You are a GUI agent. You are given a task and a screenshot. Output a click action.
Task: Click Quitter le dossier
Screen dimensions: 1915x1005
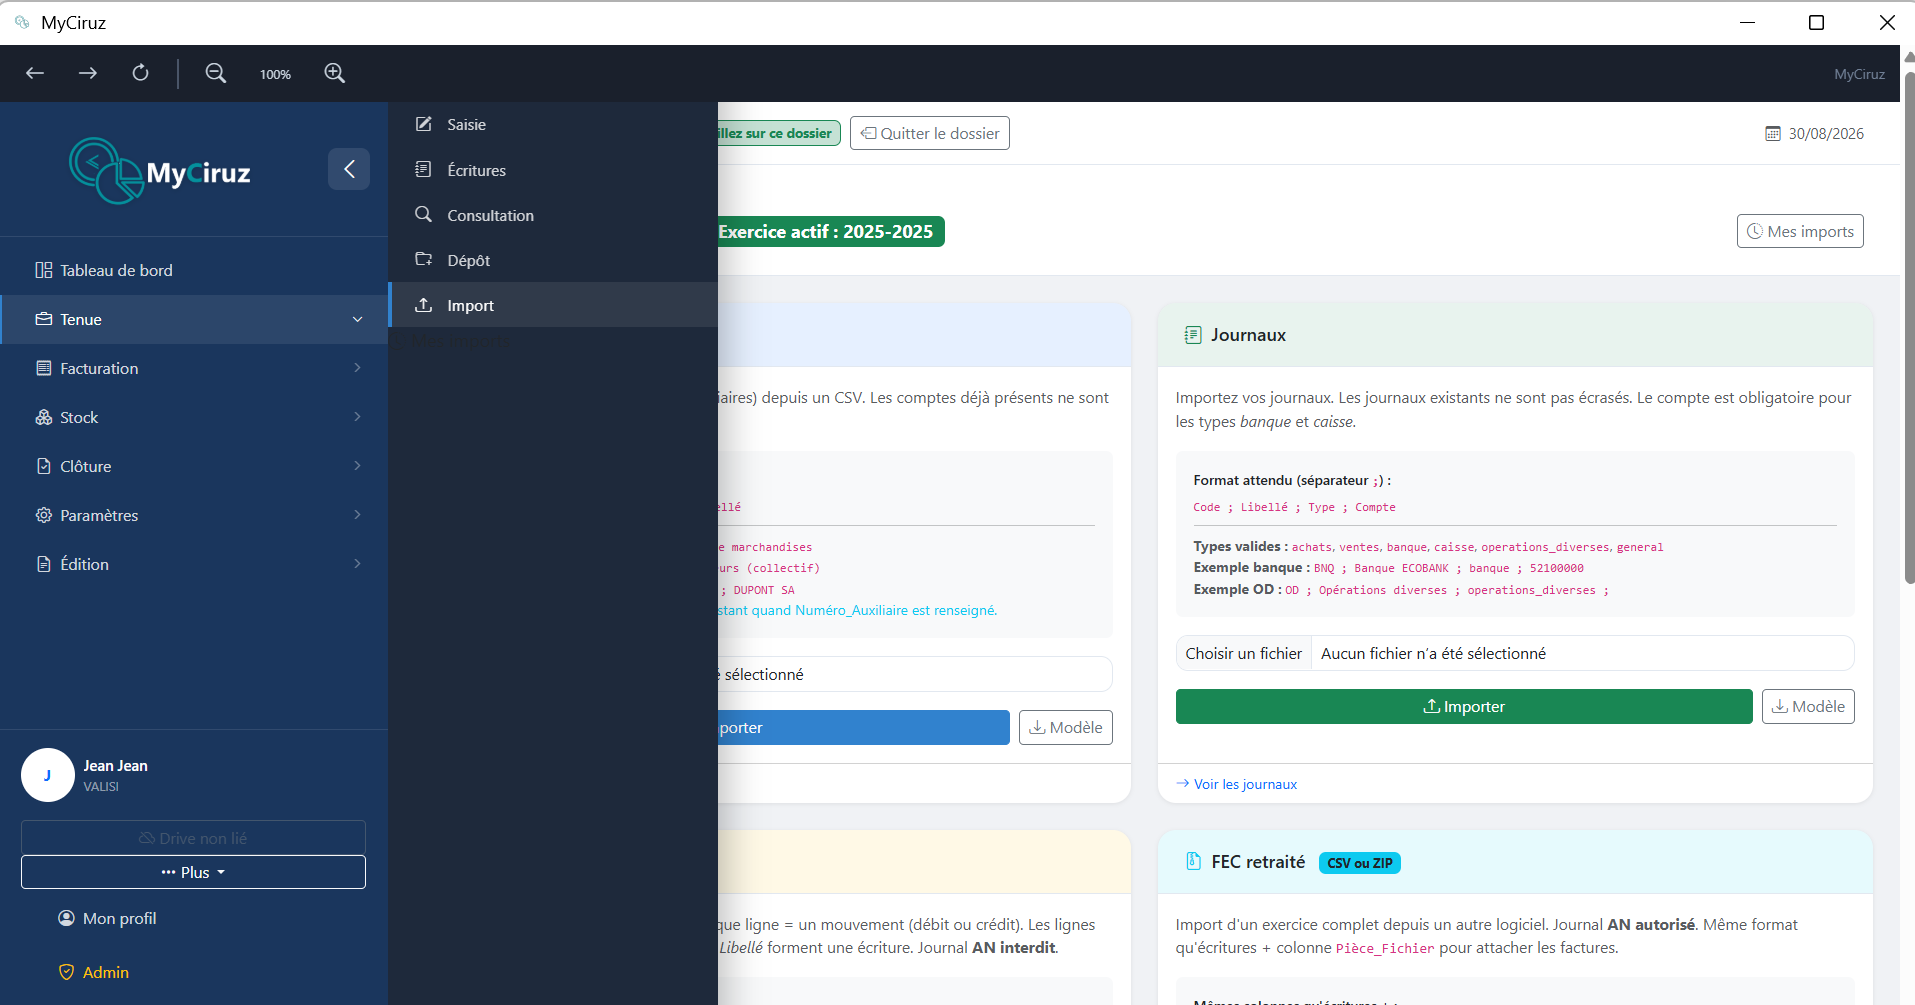[x=930, y=133]
